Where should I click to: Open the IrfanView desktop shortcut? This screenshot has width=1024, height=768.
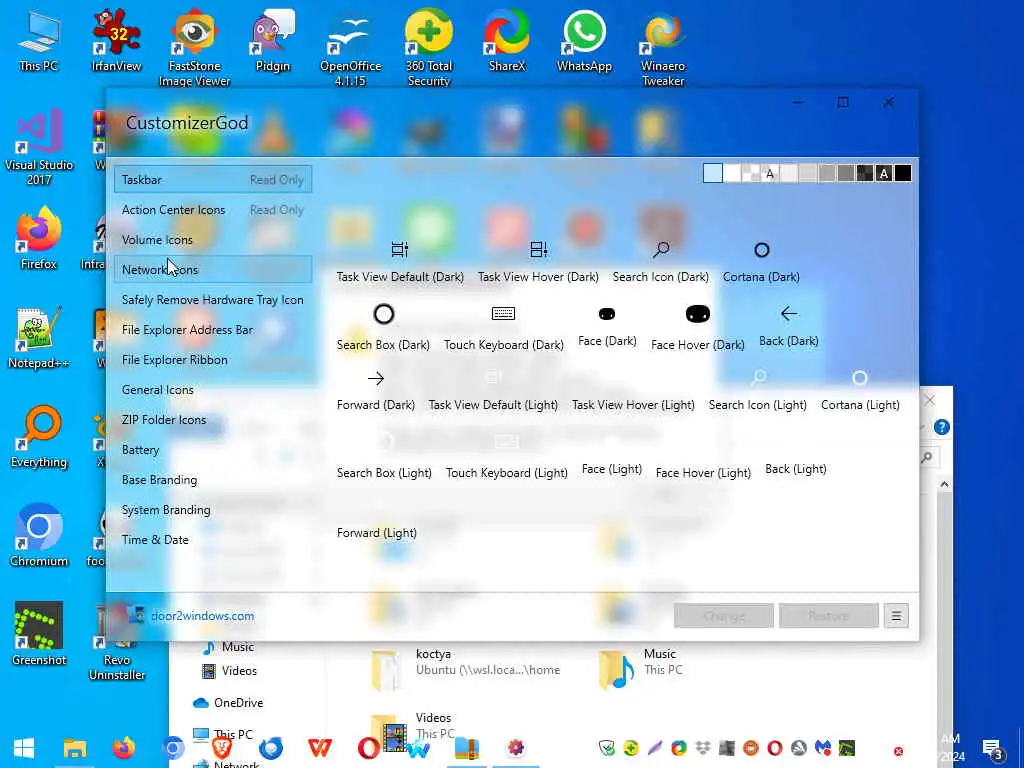[x=116, y=40]
